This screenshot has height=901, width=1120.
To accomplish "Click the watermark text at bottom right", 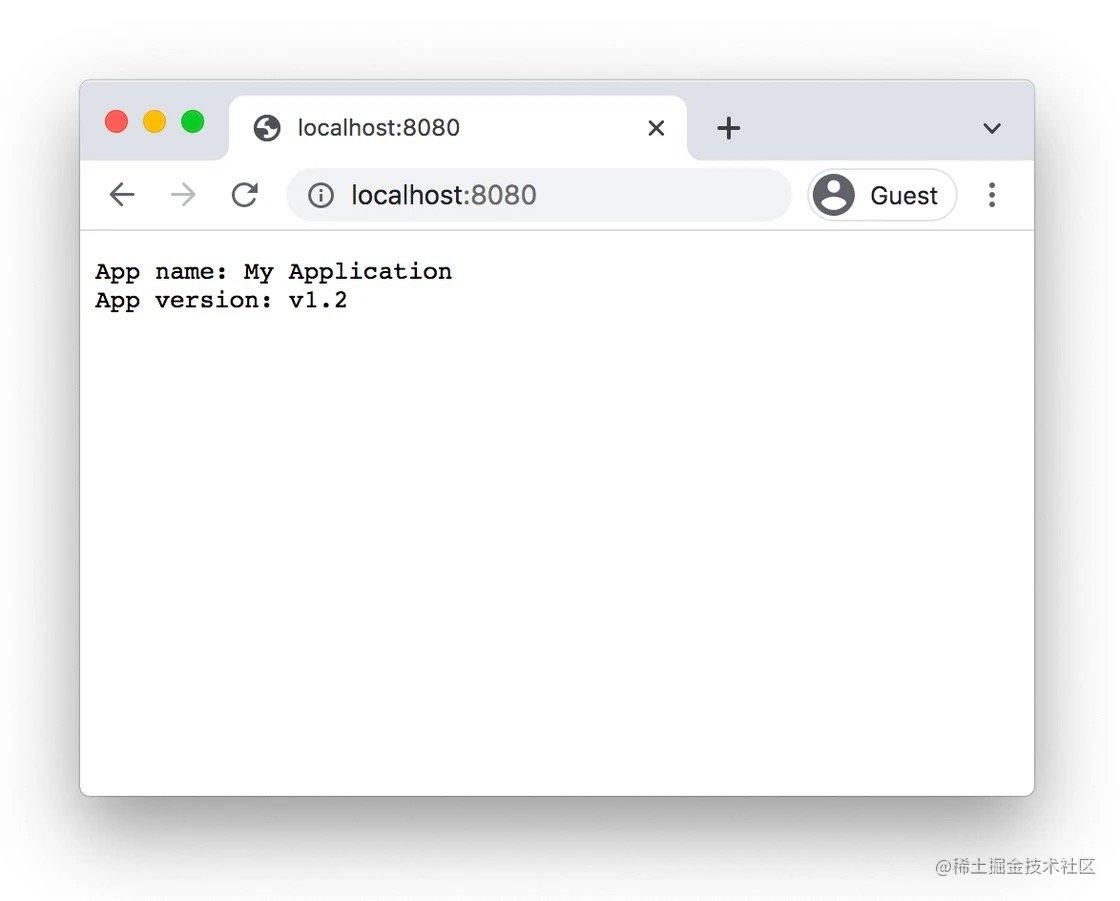I will pos(1015,866).
